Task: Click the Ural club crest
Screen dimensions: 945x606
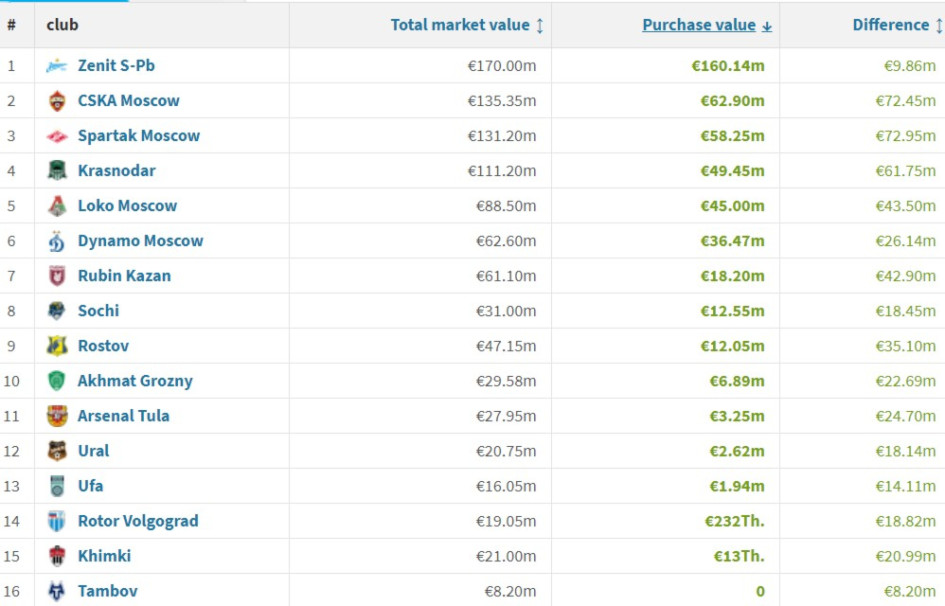Action: 57,451
